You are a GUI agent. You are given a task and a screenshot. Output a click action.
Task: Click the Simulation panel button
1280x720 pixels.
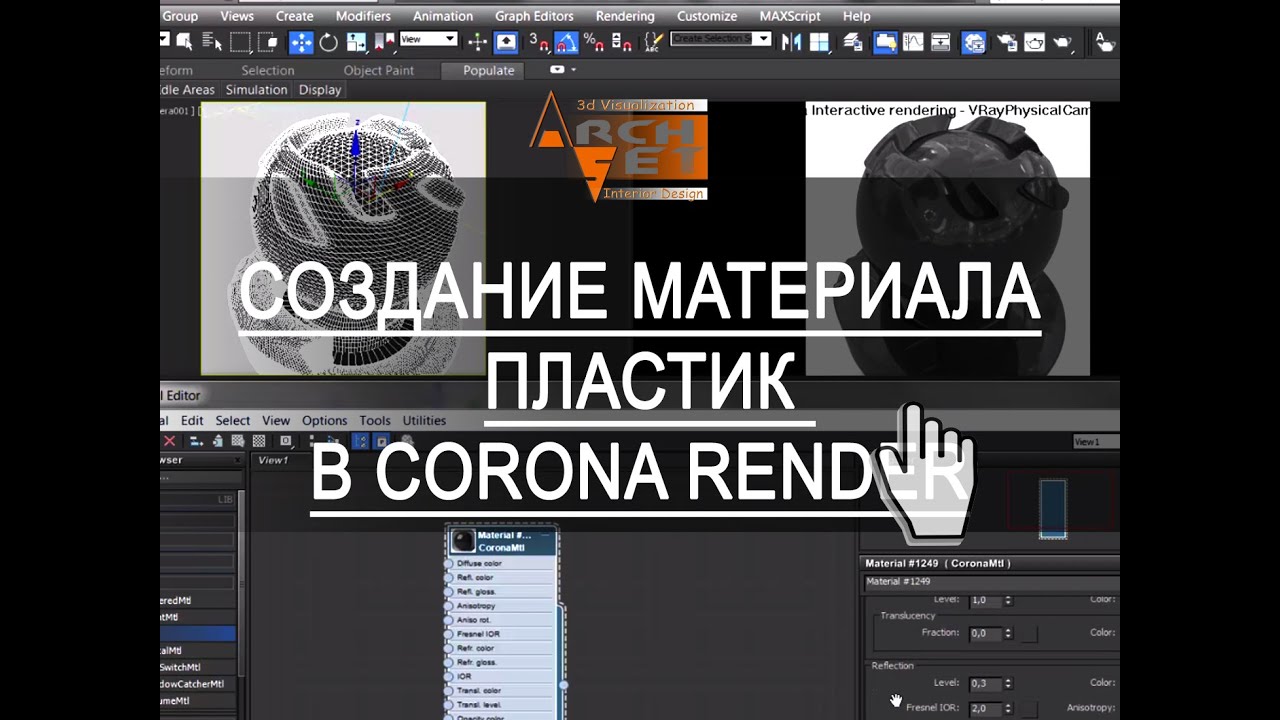256,90
